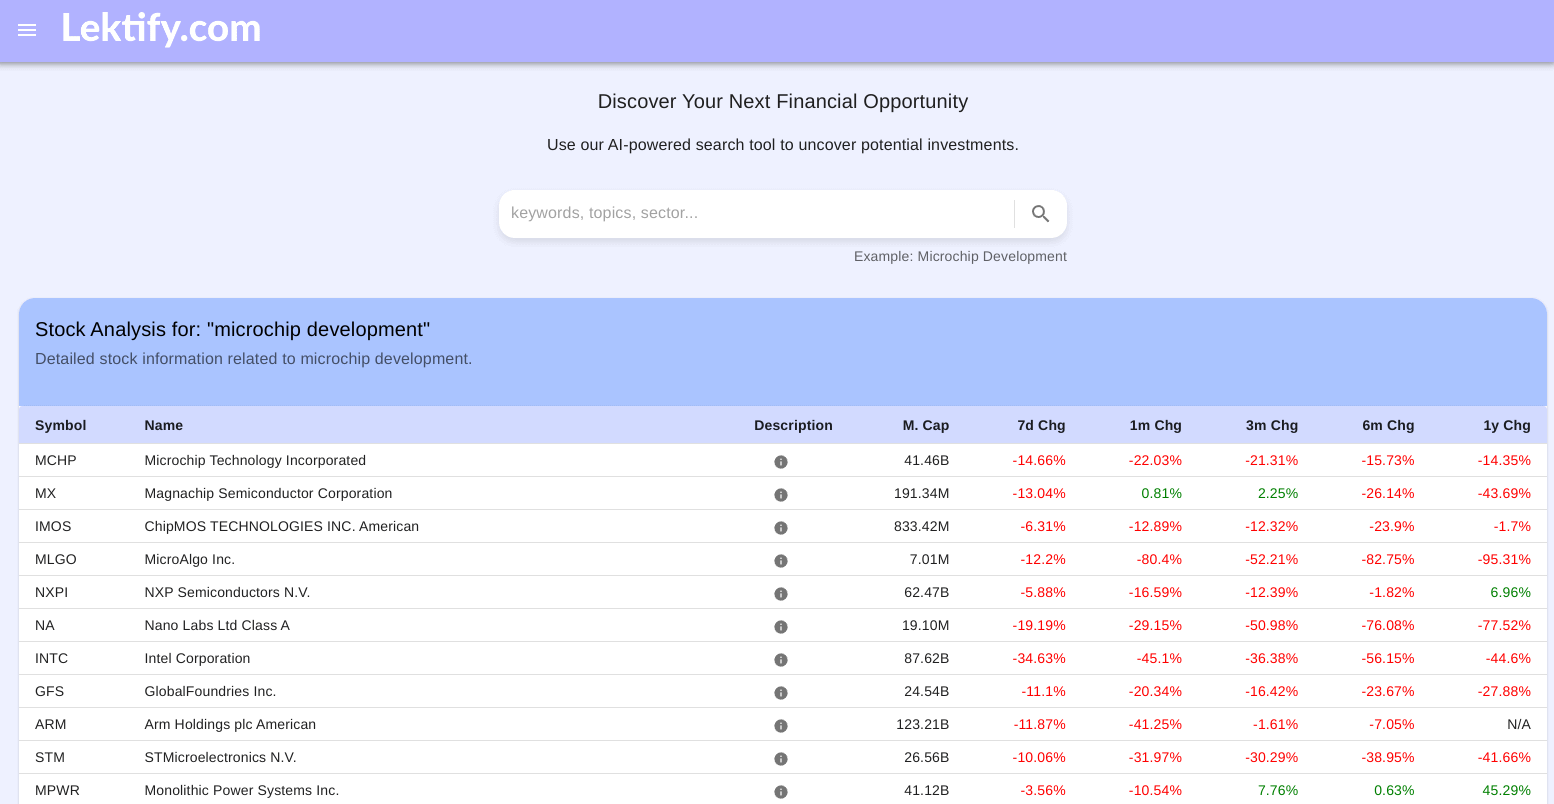This screenshot has width=1554, height=804.
Task: Click the Discover Your Next Financial Opportunity heading
Action: click(783, 101)
